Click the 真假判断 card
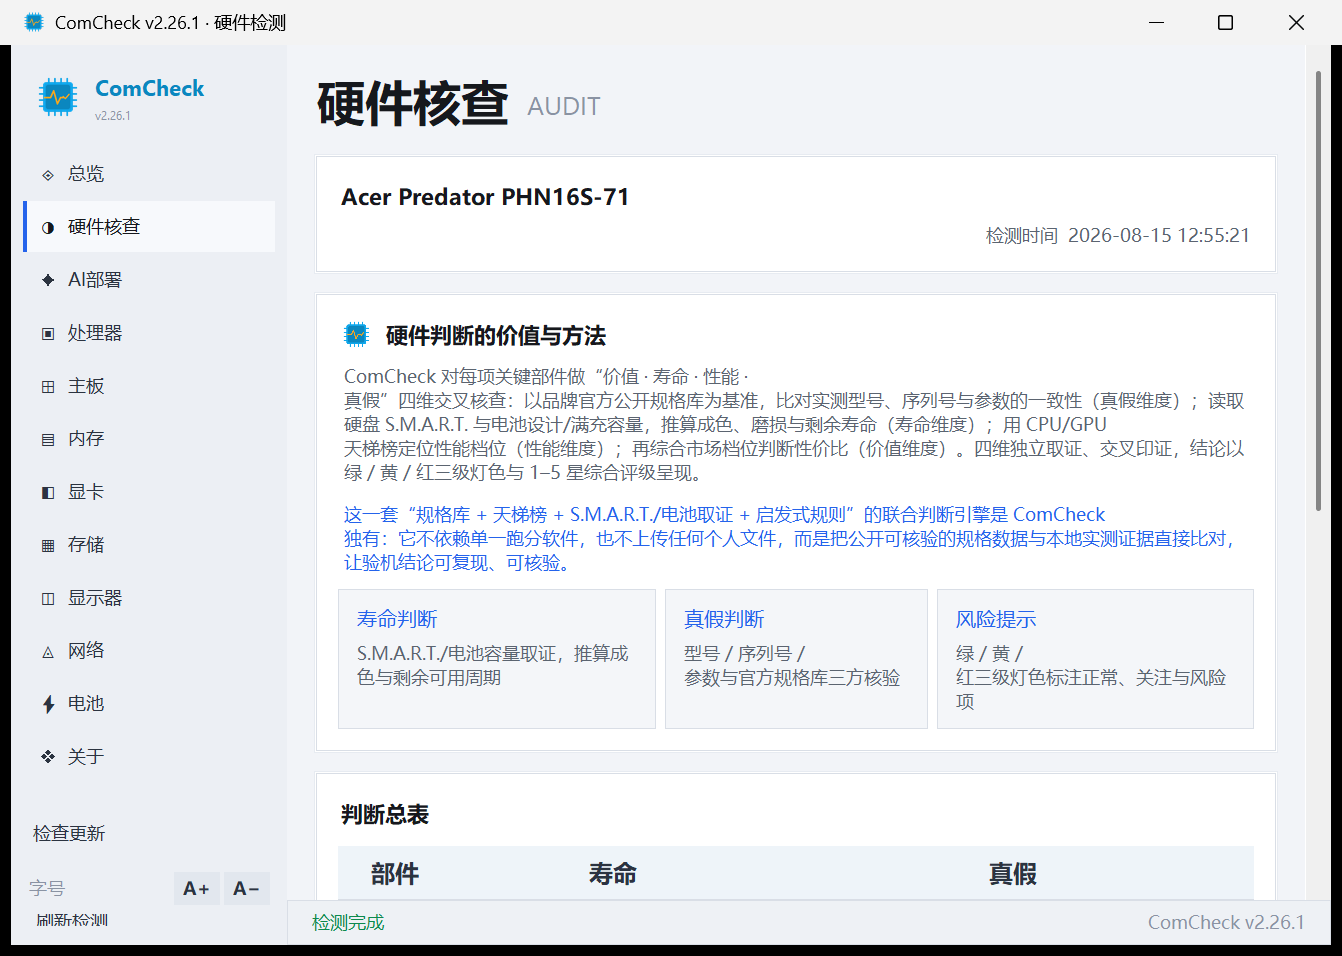 point(796,659)
